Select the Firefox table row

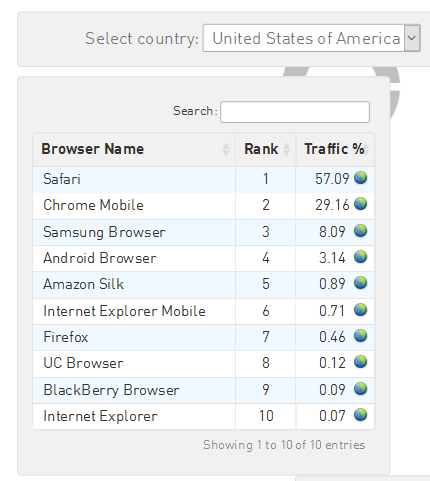pos(204,337)
